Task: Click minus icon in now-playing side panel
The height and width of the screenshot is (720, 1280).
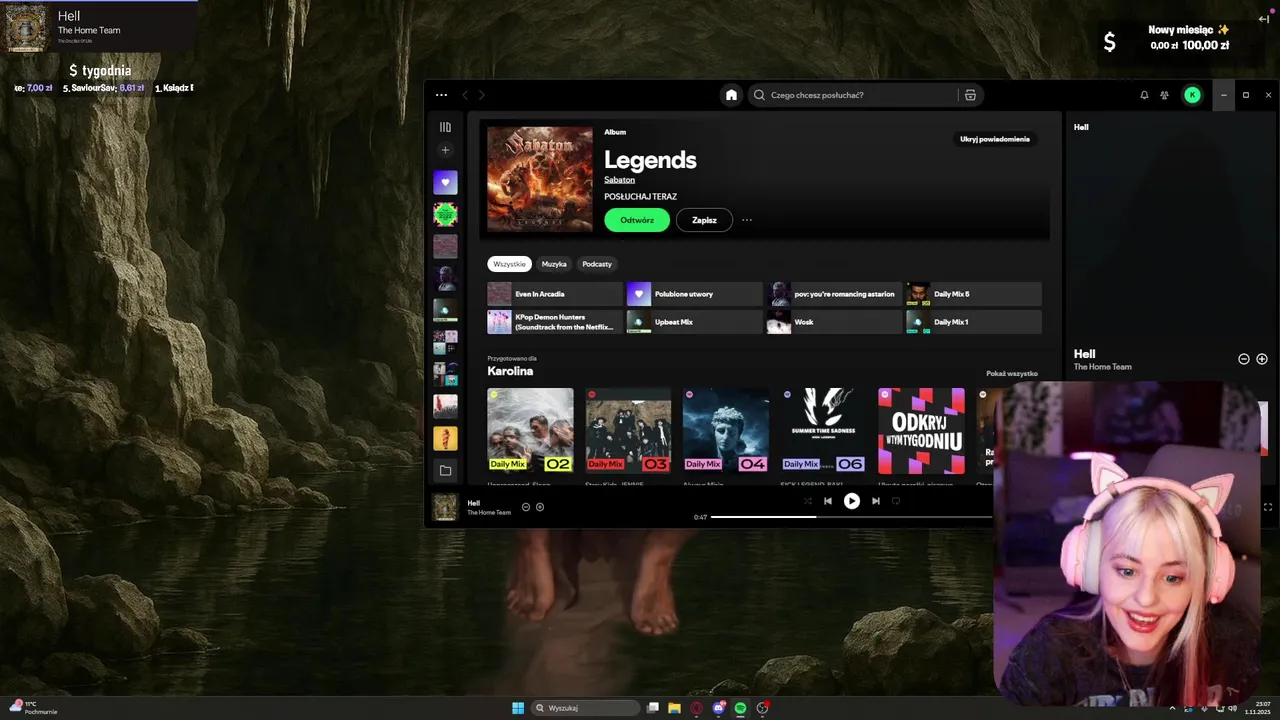Action: (x=1244, y=359)
